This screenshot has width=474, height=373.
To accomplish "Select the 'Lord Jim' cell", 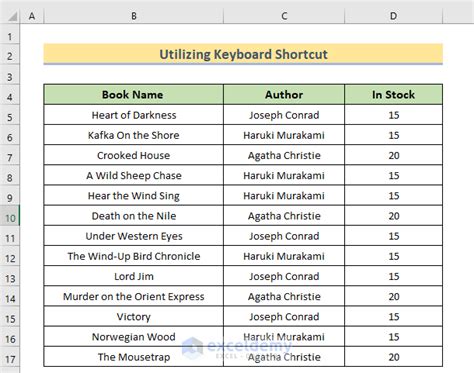I will click(x=133, y=276).
